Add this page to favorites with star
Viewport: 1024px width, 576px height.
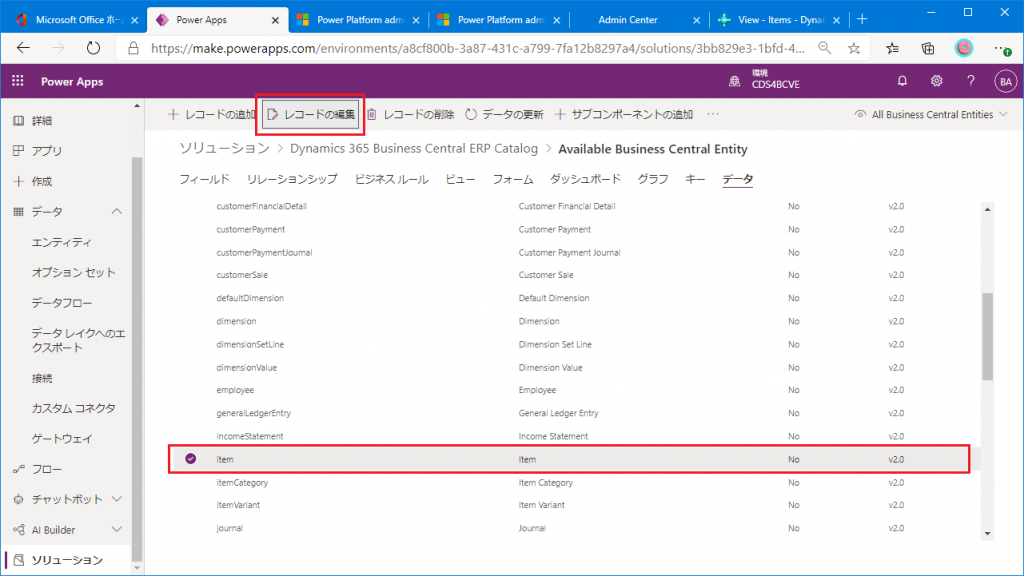pos(854,48)
